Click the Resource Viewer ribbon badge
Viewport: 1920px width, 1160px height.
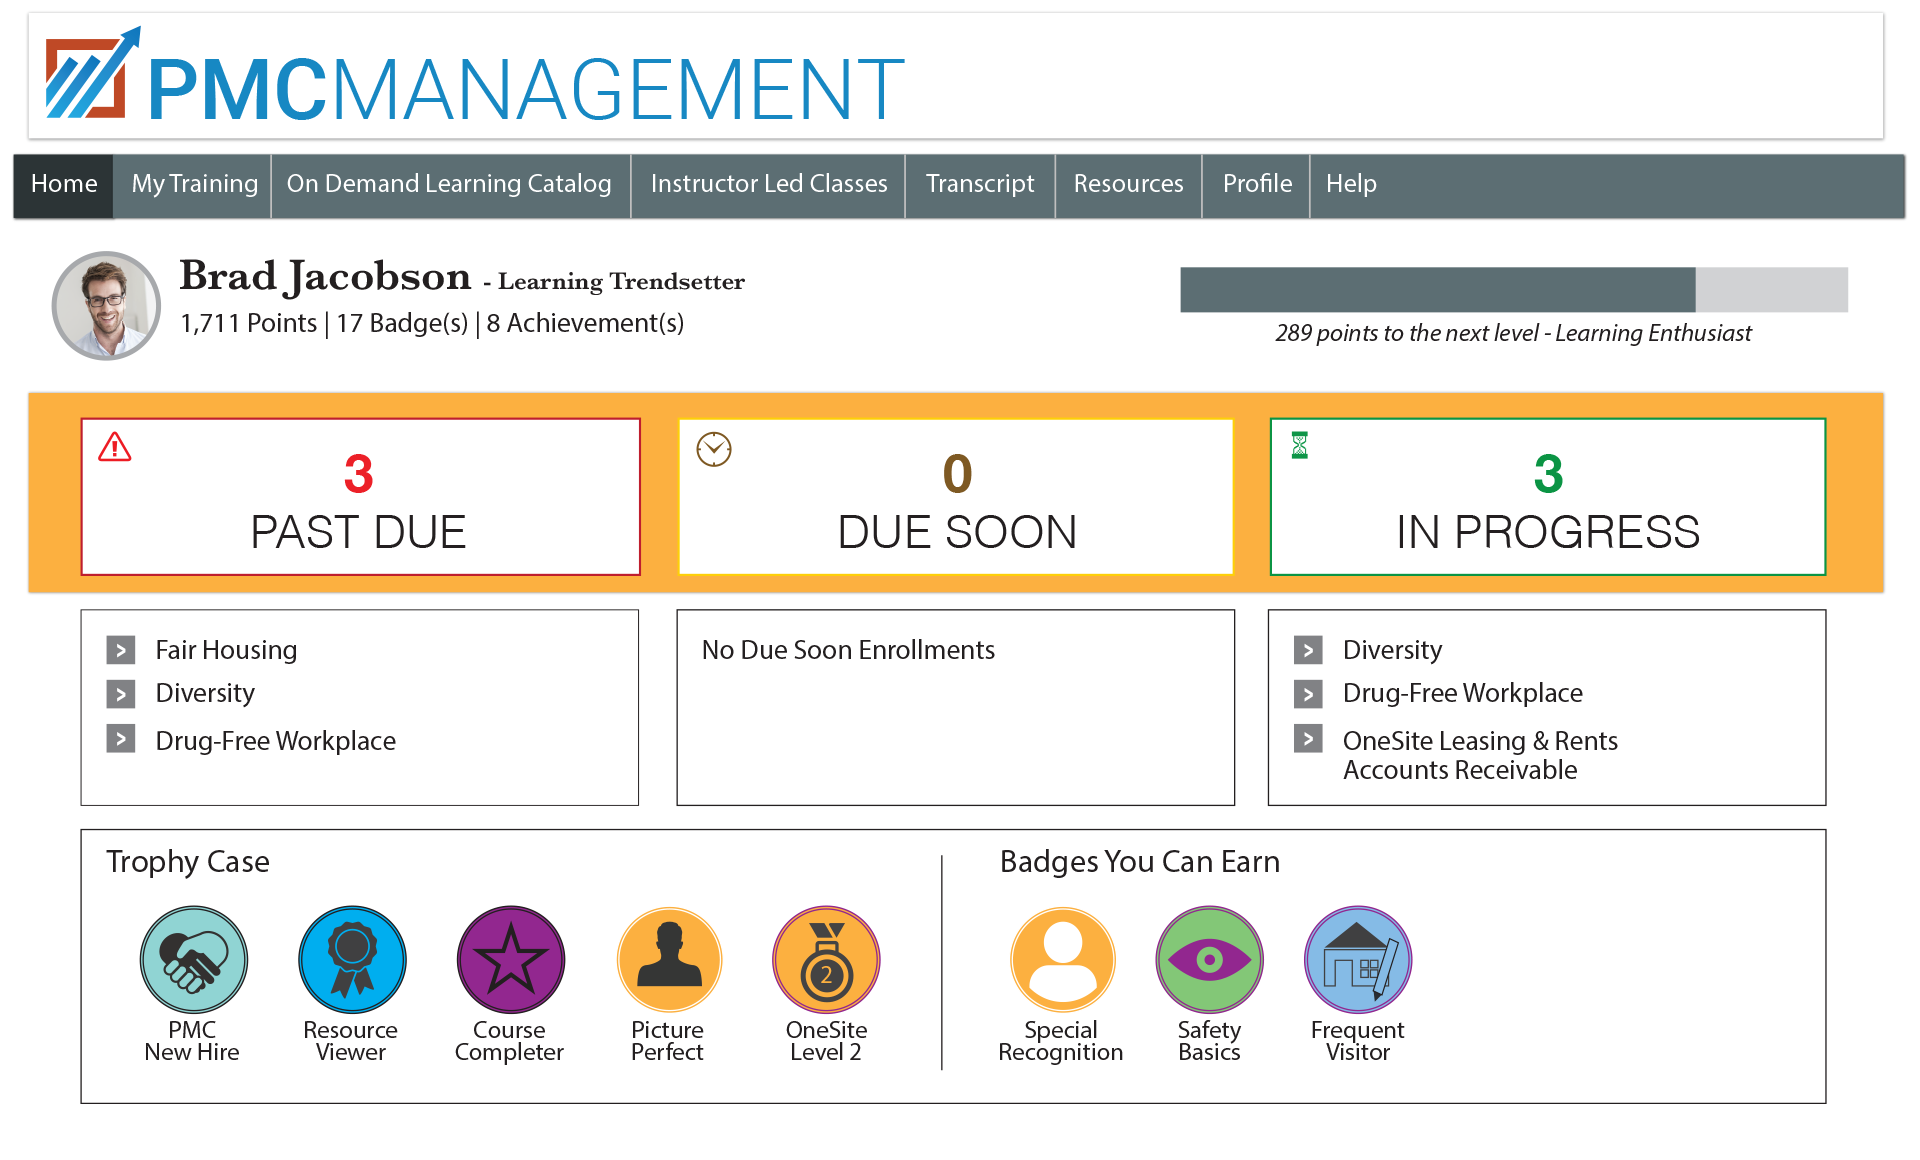tap(352, 959)
